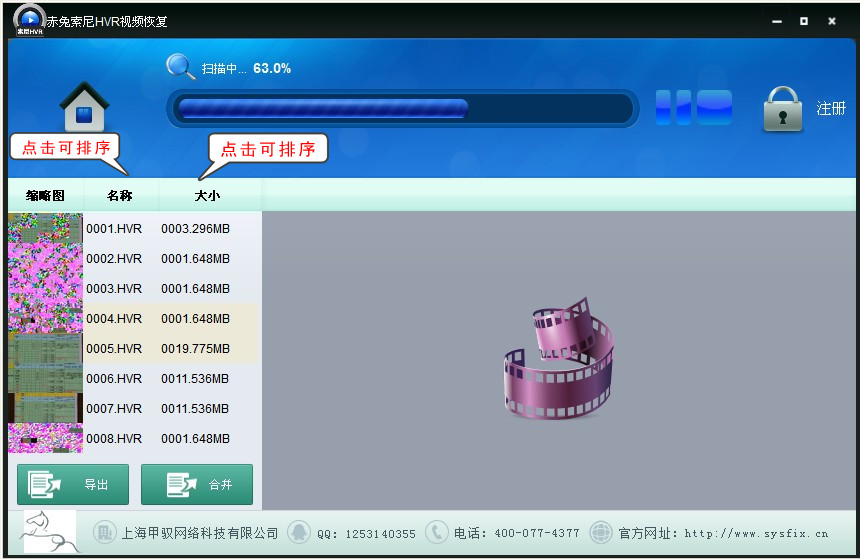Click title text 赤兔索尼HVR视频恢复
The width and height of the screenshot is (860, 559).
(107, 21)
